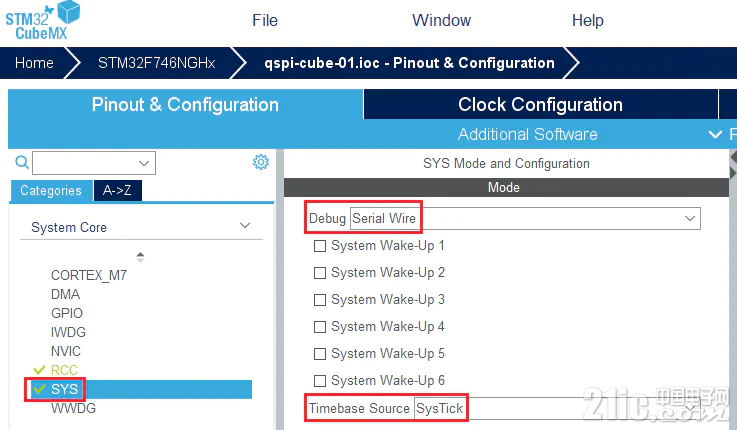Select GPIO in System Core list
The width and height of the screenshot is (737, 430).
67,313
